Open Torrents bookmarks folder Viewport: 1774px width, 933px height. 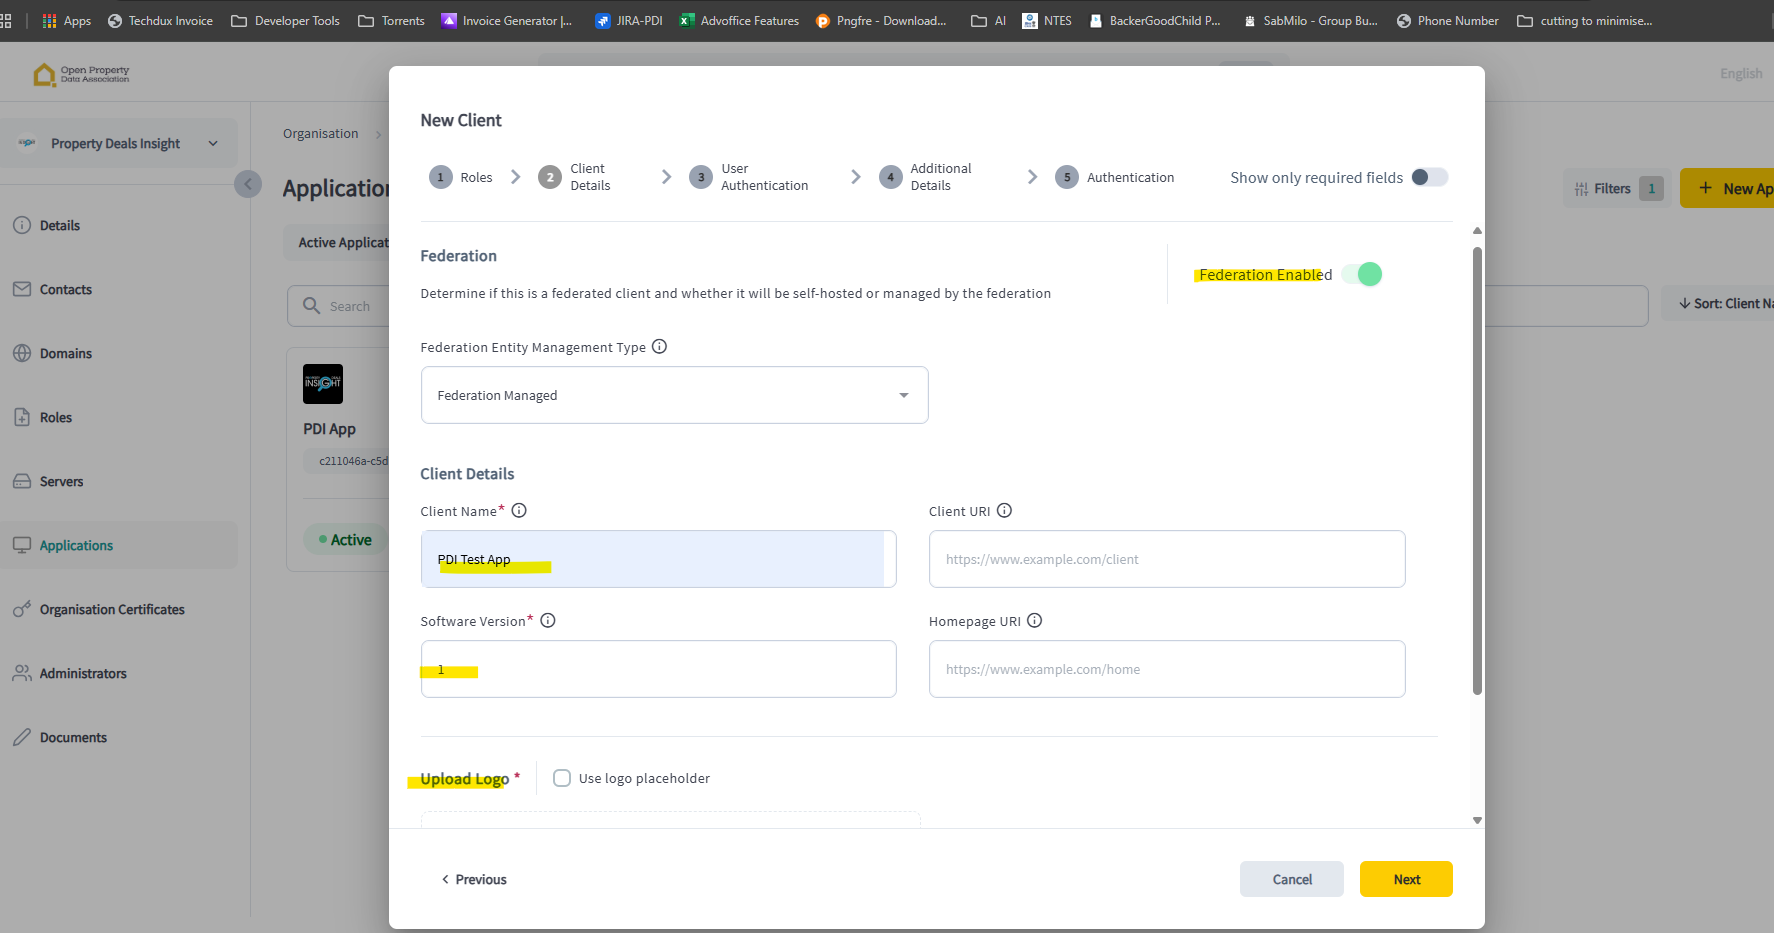pos(391,20)
